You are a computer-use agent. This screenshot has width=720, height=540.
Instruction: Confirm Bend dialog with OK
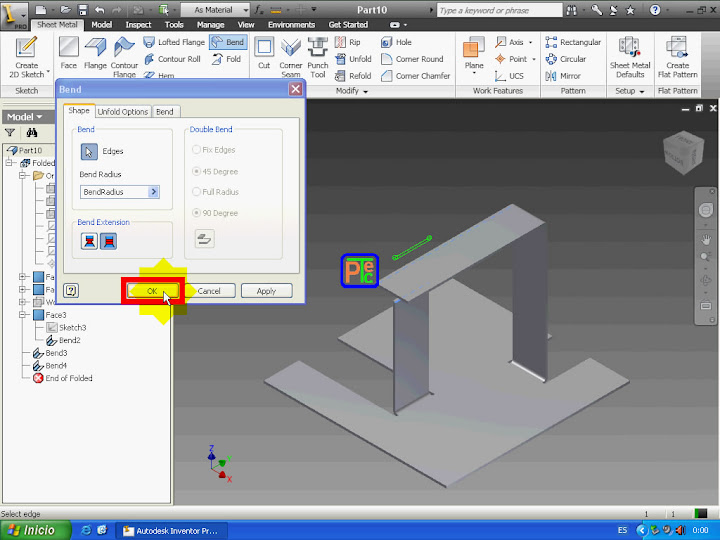[153, 291]
